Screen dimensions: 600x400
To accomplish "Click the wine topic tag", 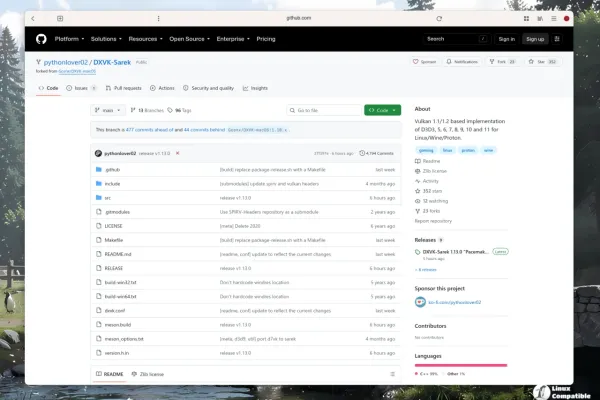I will click(489, 150).
